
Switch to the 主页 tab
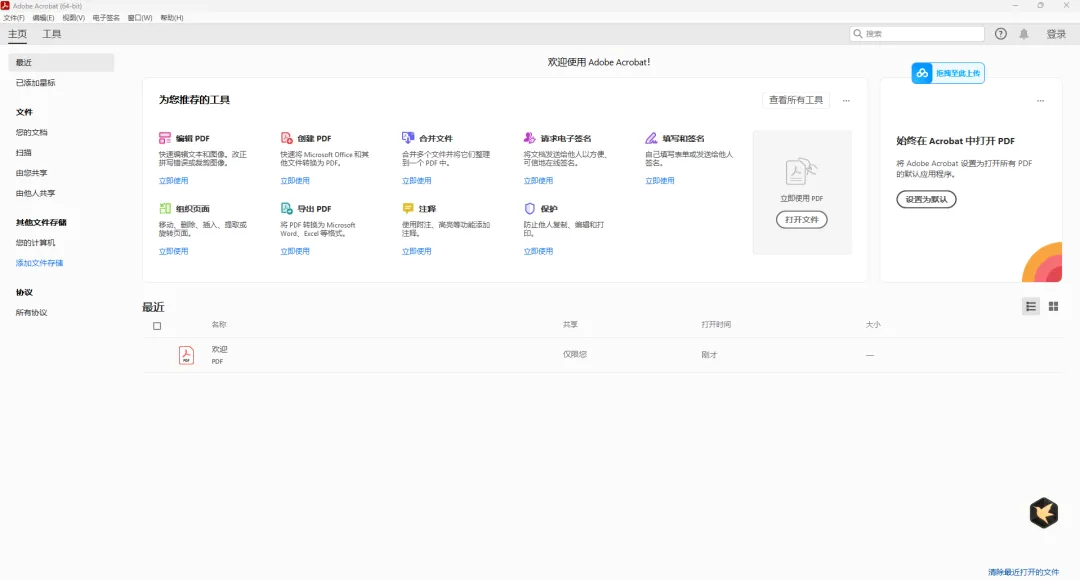click(x=17, y=34)
